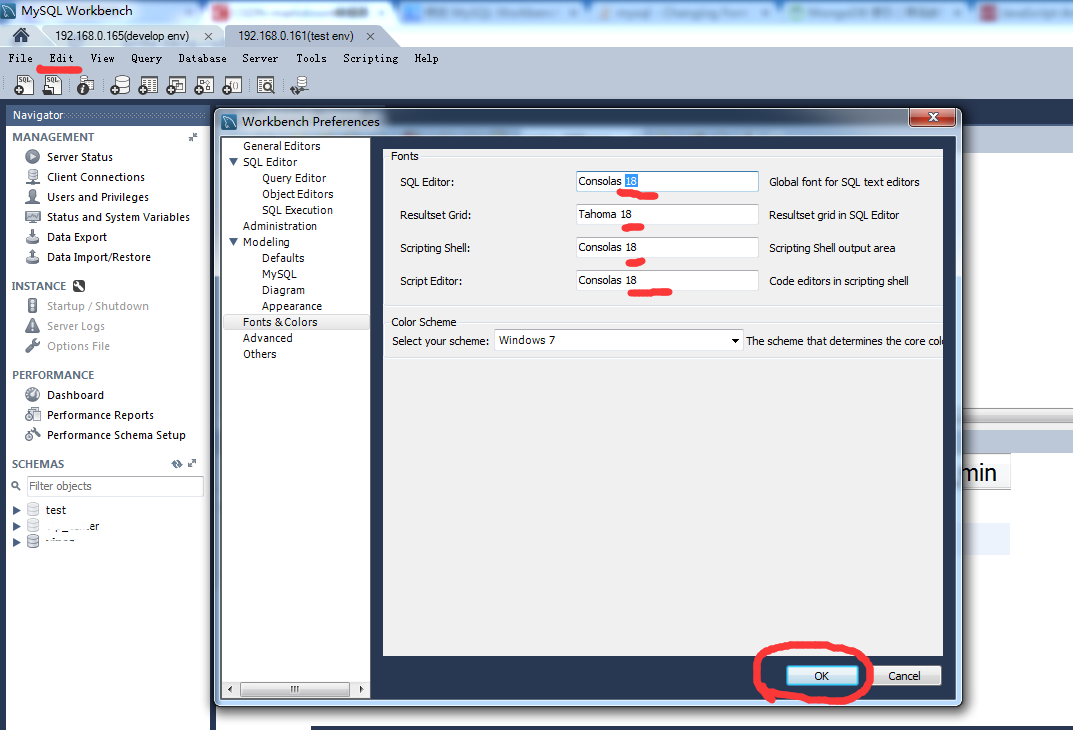Viewport: 1073px width, 730px height.
Task: Click Status and System Variables icon
Action: [32, 217]
